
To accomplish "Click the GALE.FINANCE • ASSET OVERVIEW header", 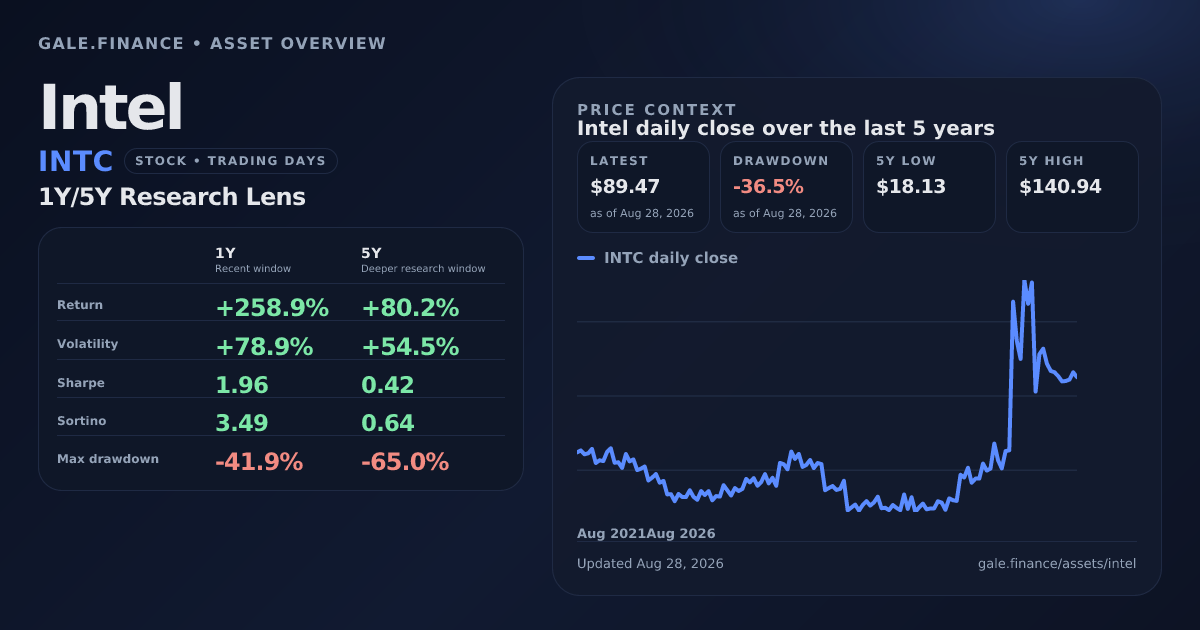I will (x=212, y=44).
